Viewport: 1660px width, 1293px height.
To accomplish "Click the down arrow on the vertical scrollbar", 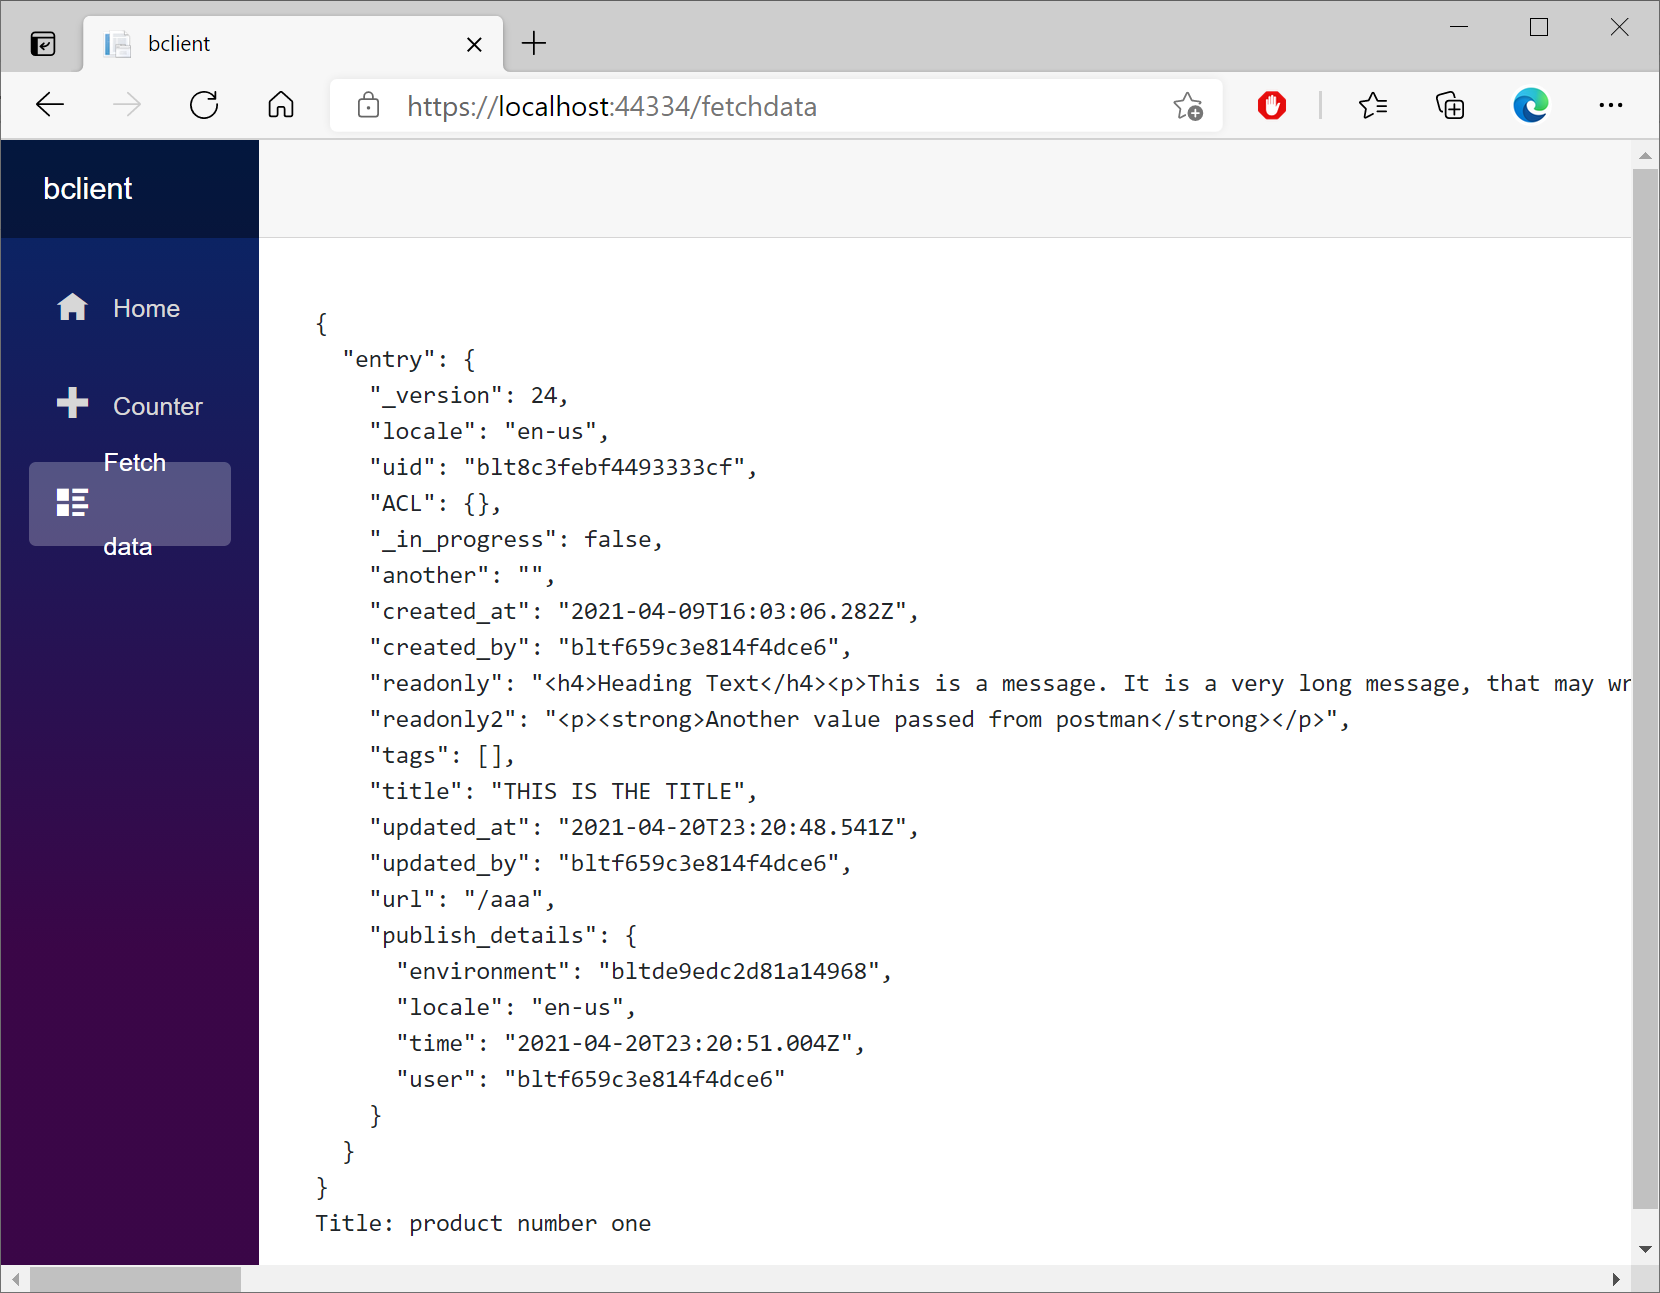I will (1645, 1249).
